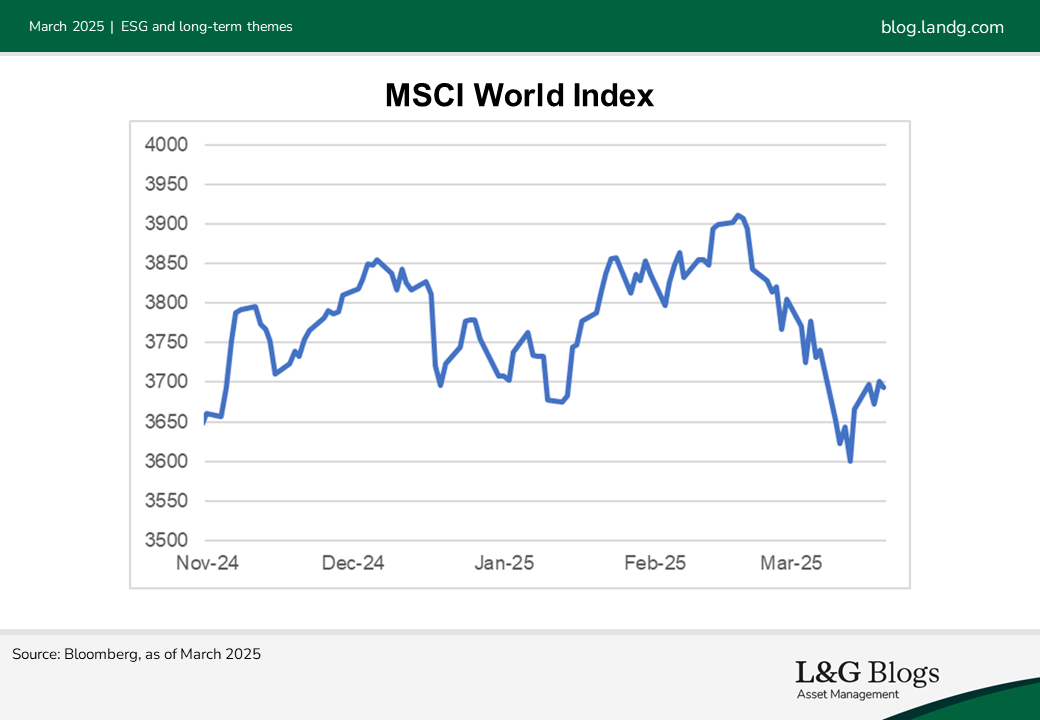
Task: Select the 3700 y-axis label
Action: tap(166, 382)
